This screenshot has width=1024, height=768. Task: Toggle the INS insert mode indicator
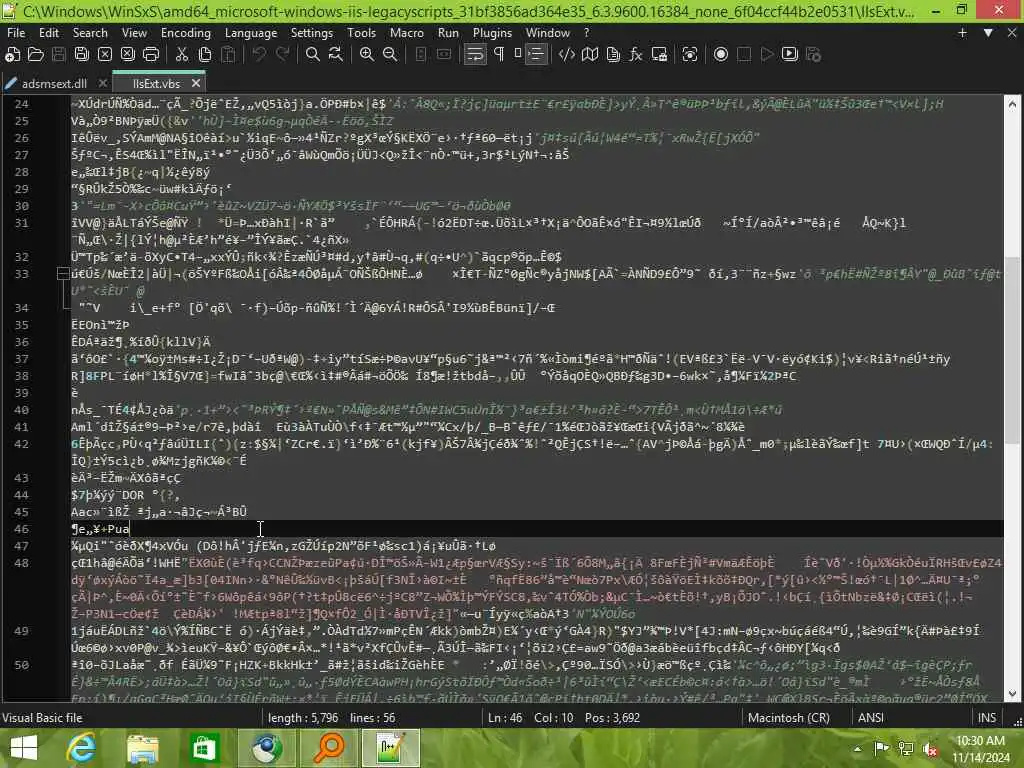pyautogui.click(x=987, y=718)
